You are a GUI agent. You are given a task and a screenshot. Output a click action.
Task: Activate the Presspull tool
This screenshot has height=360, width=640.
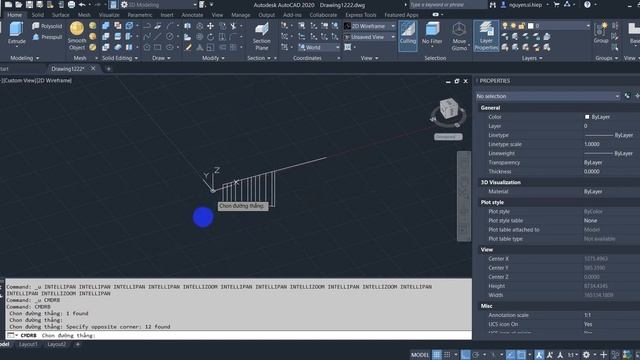coord(47,37)
